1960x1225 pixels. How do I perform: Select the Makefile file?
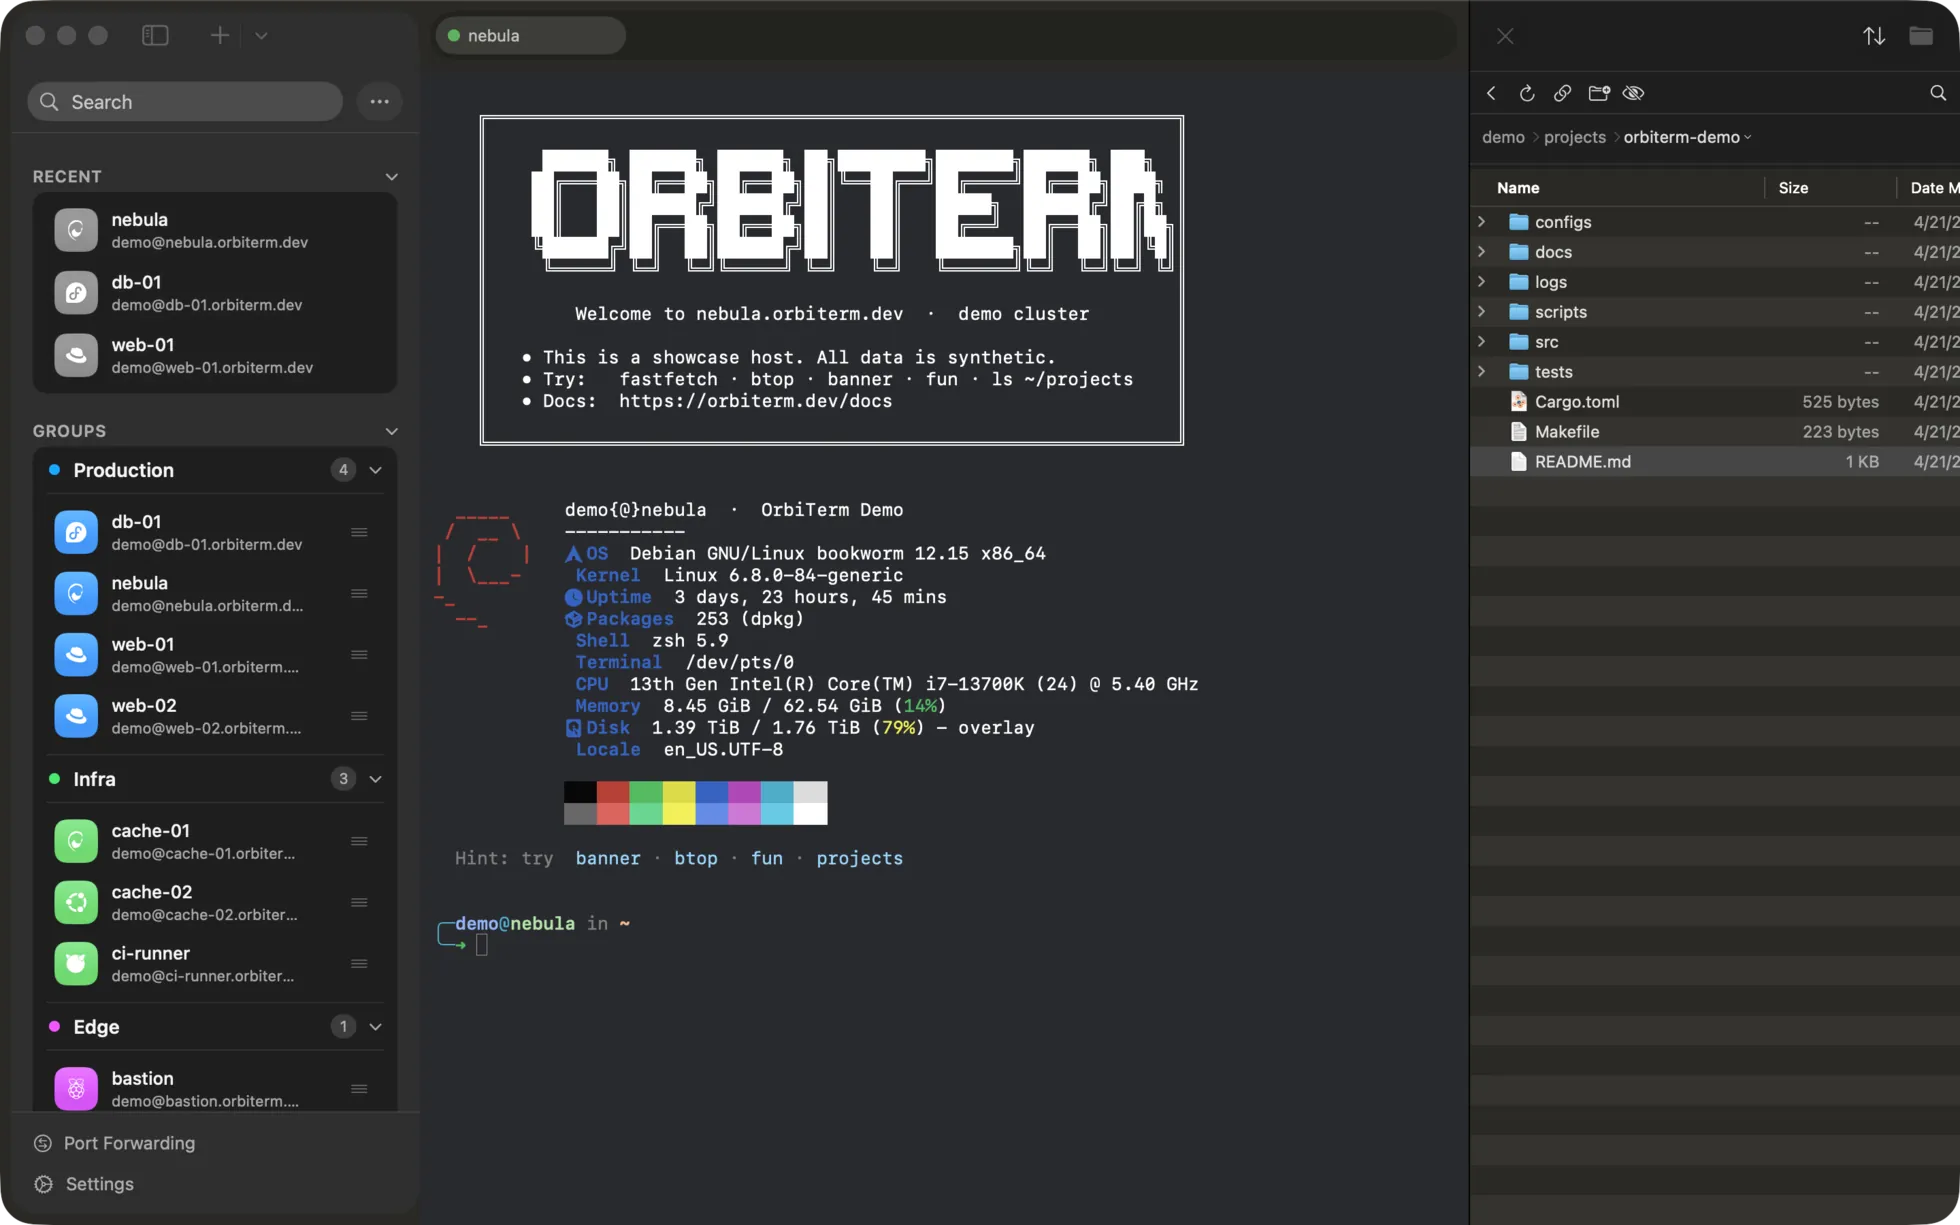click(1715, 432)
